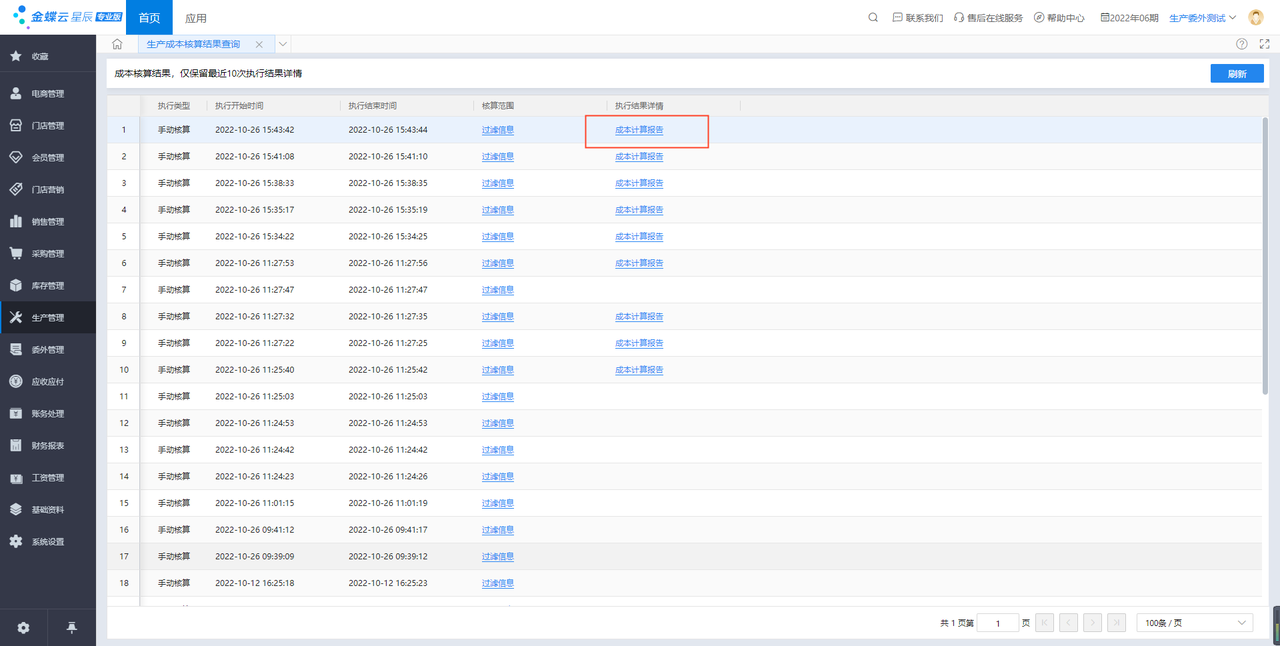1280x646 pixels.
Task: Toggle the sidebar pin icon
Action: [x=72, y=628]
